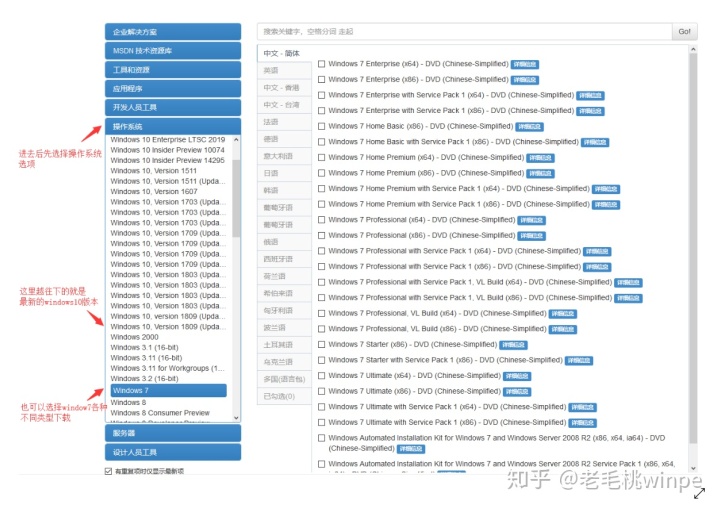This screenshot has height=512, width=720.
Task: Check Windows 7 Enterprise (x64) DVD checkbox
Action: 322,64
